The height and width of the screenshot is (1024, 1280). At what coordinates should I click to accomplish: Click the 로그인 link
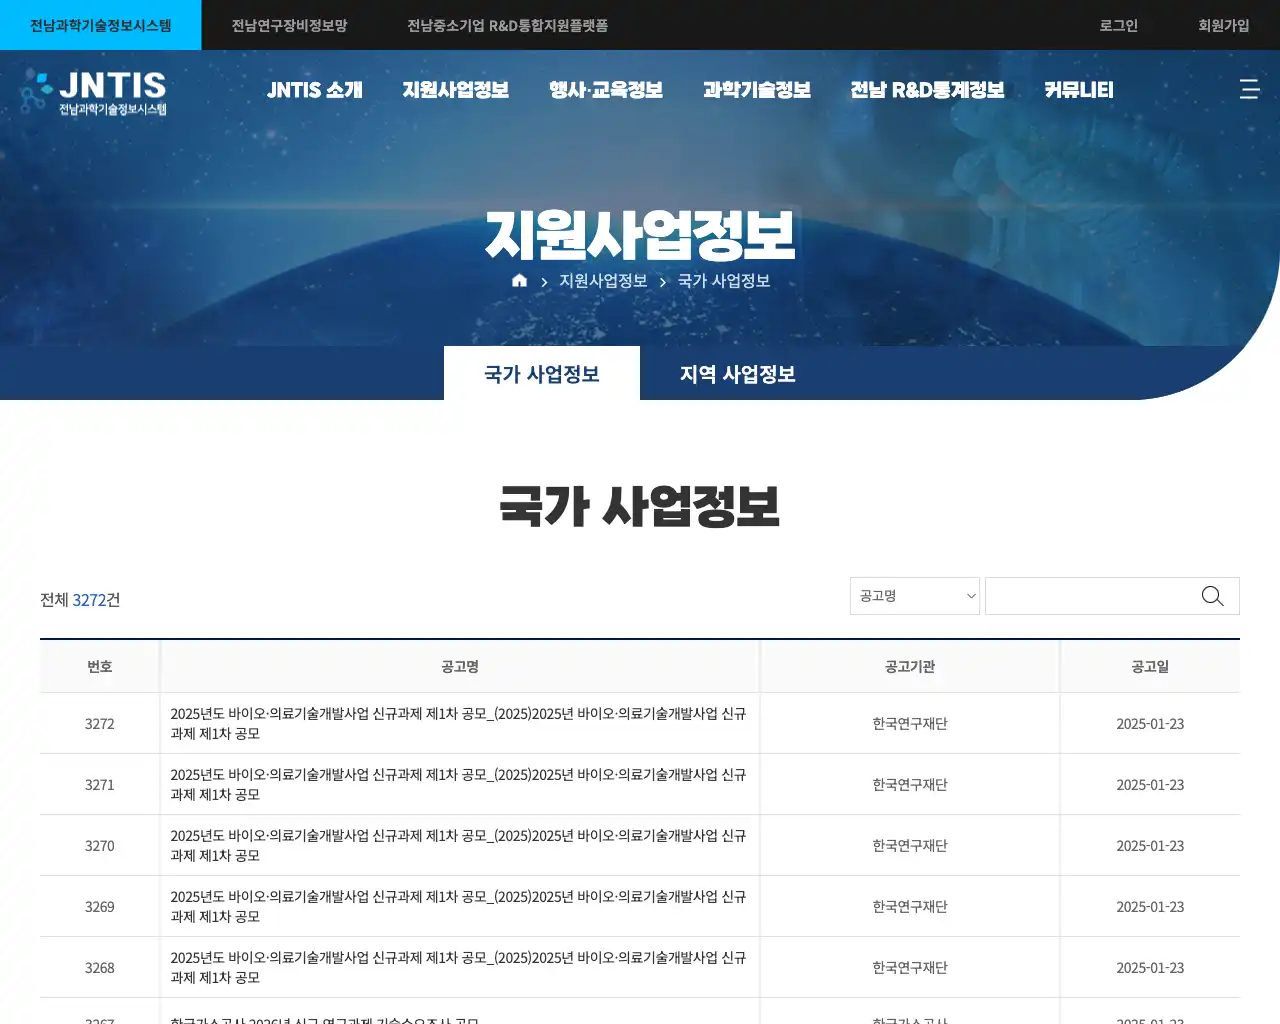click(x=1117, y=25)
